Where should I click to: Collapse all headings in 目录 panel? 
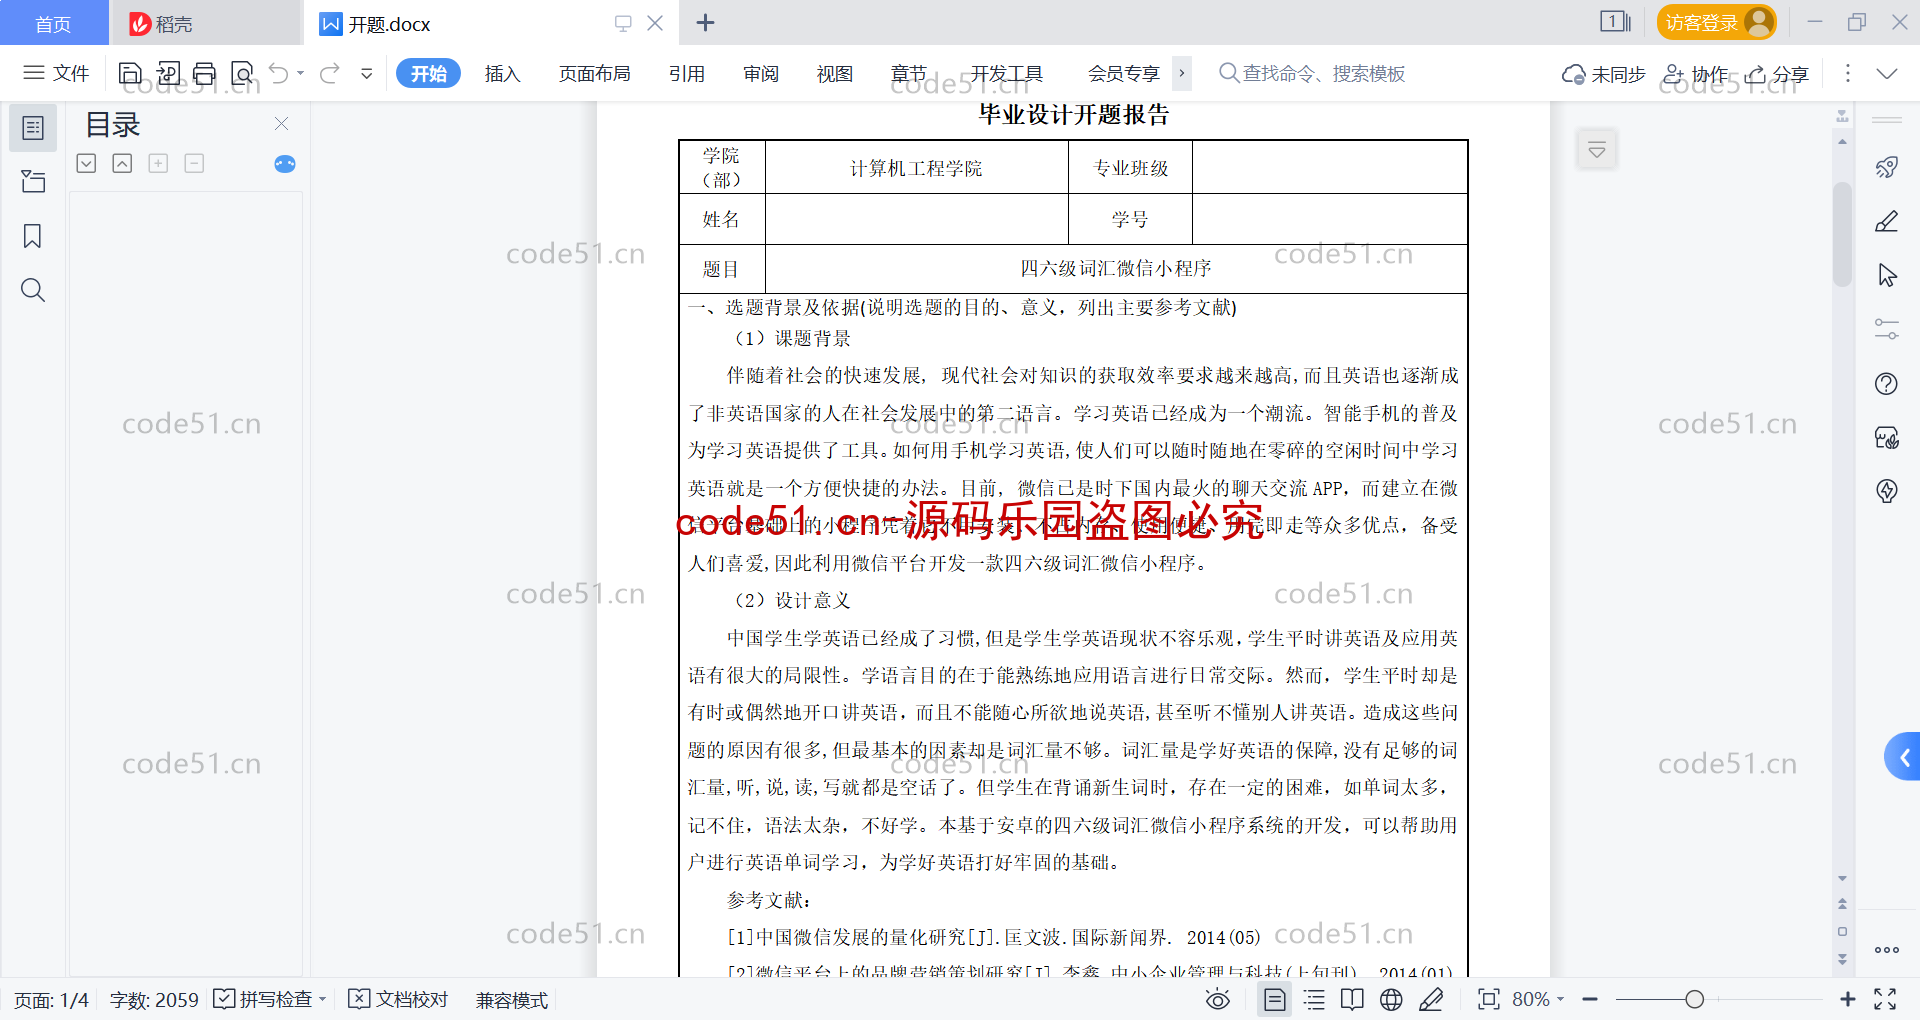click(122, 163)
